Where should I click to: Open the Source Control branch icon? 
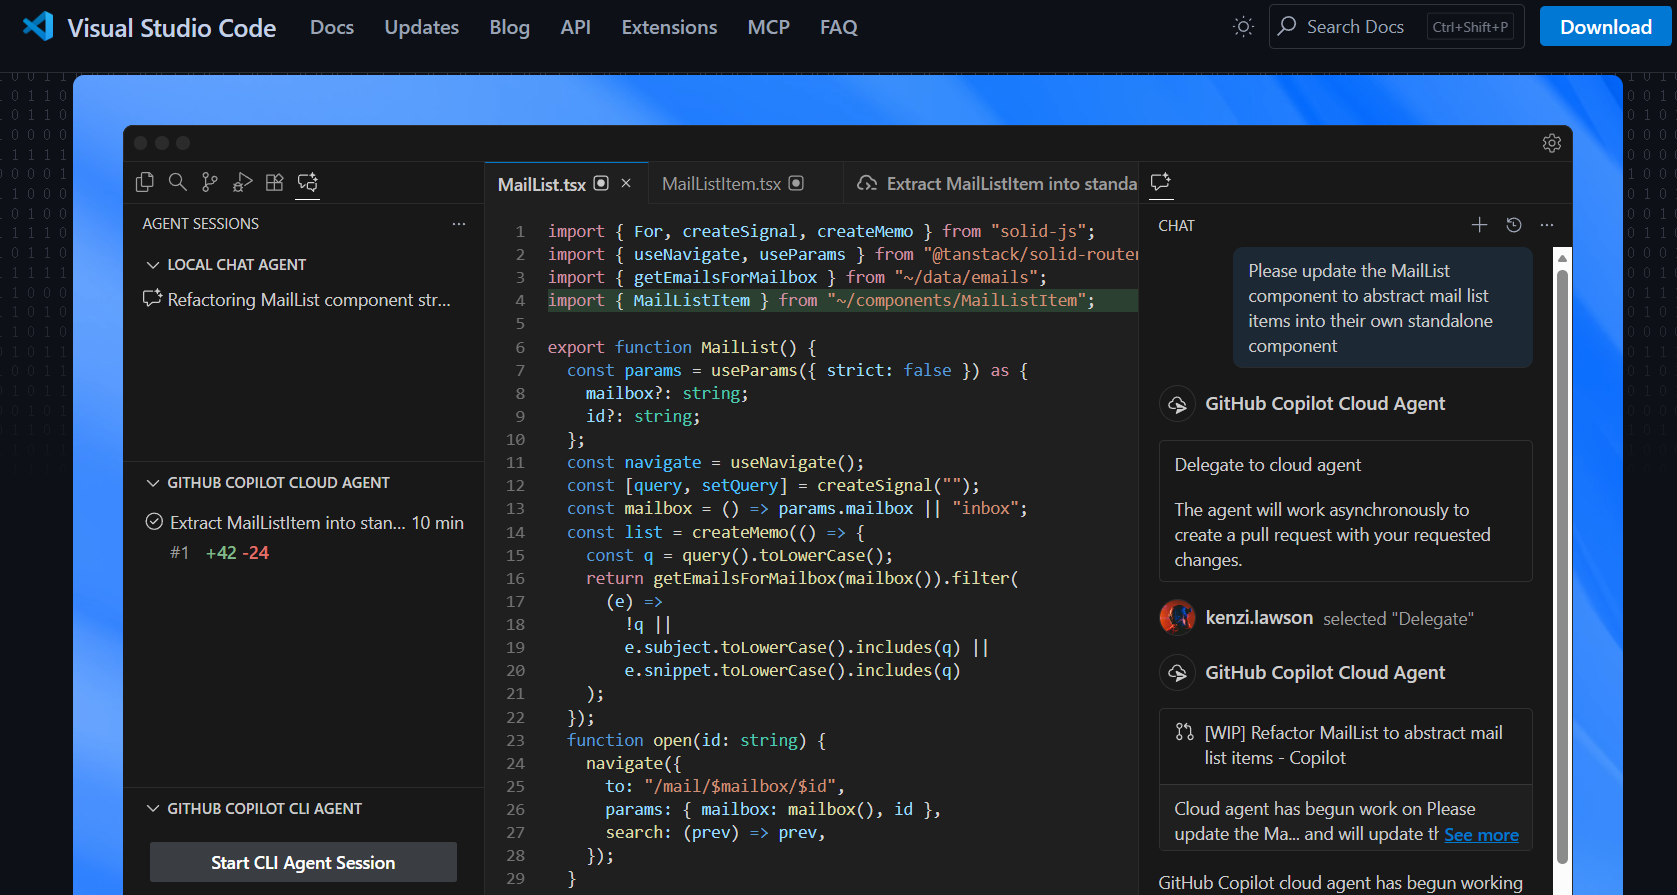point(209,182)
